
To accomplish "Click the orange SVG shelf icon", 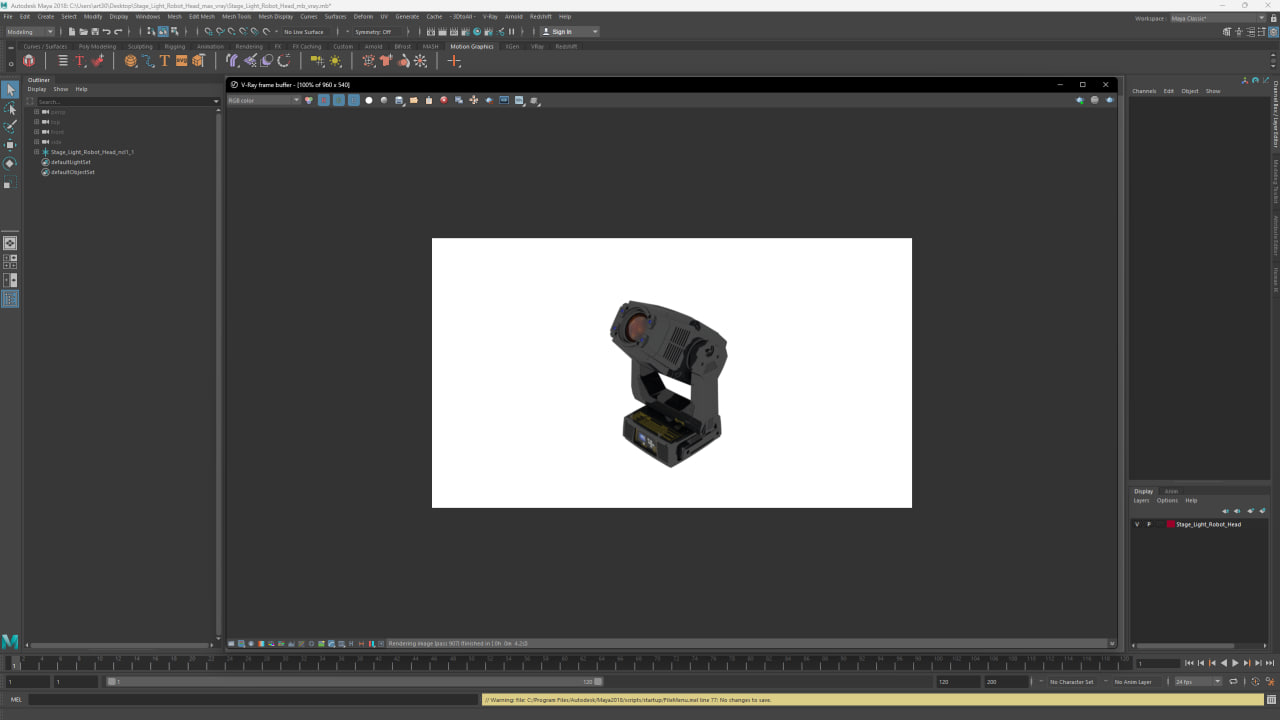I will 181,61.
